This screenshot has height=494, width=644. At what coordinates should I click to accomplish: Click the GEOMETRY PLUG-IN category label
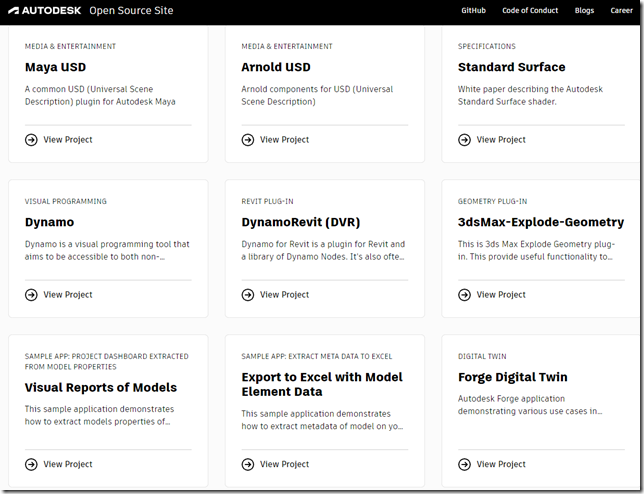click(492, 201)
